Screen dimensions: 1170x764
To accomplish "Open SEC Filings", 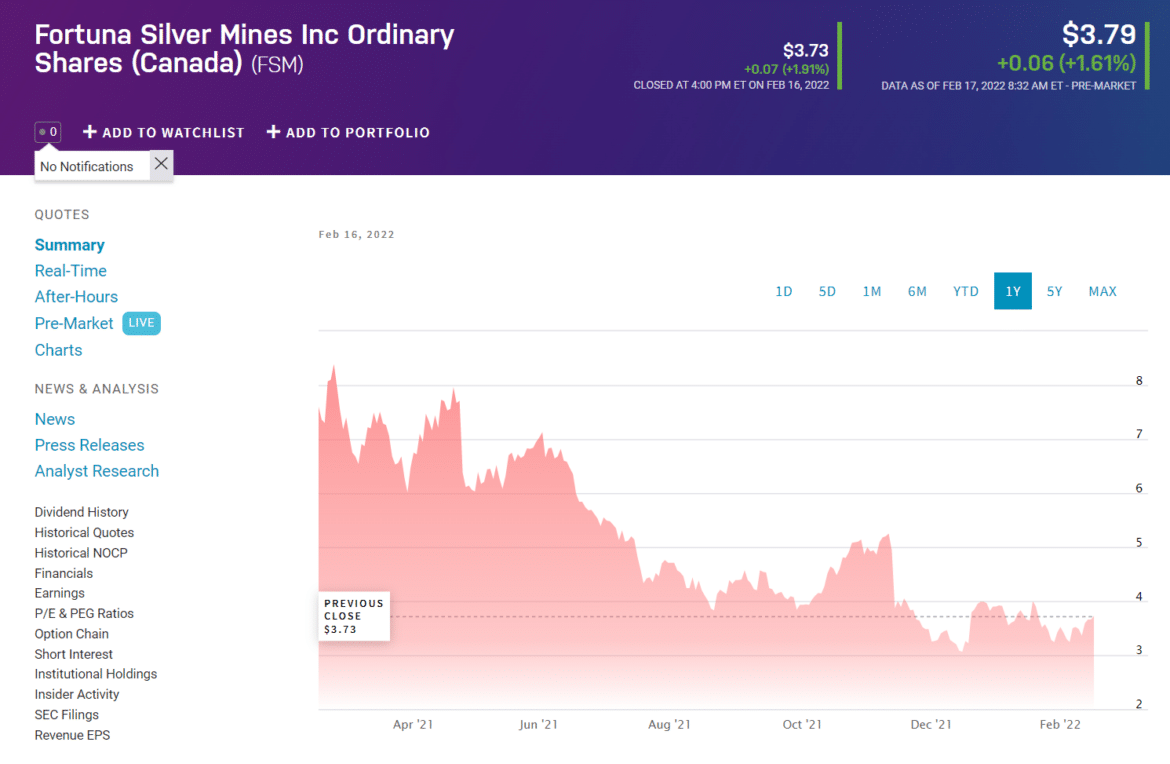I will coord(64,714).
